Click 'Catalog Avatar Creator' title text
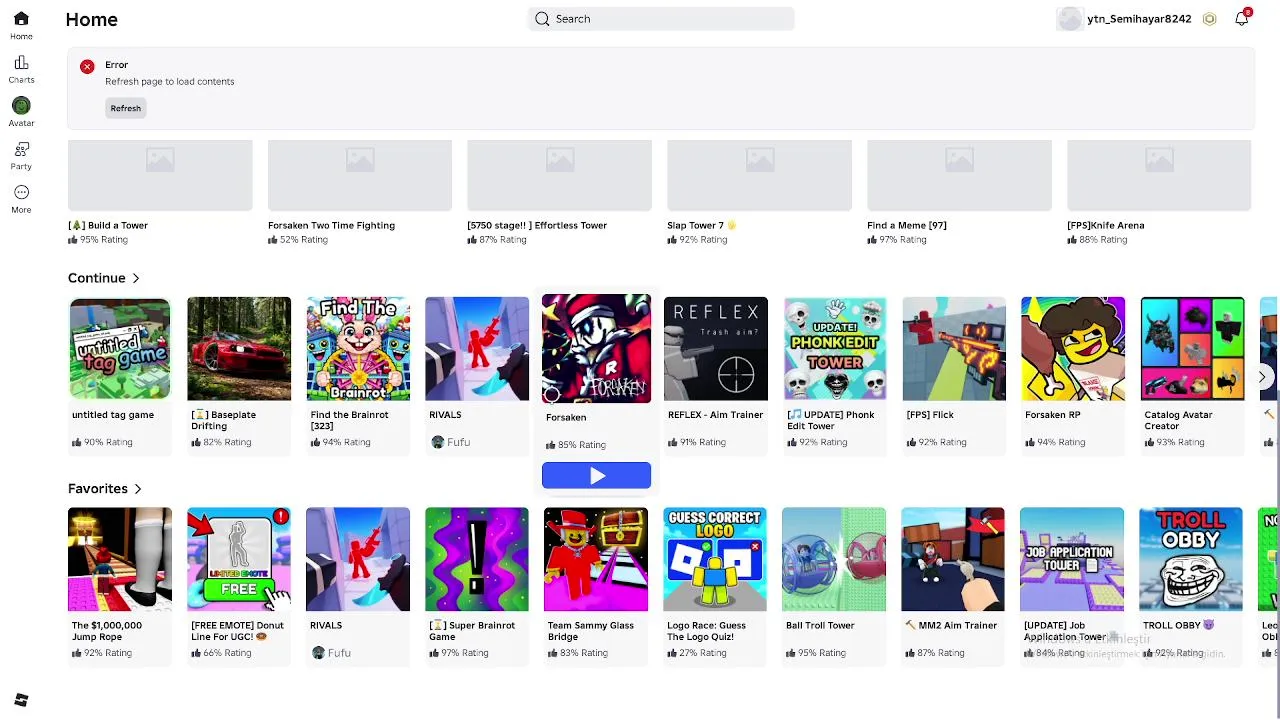Image resolution: width=1280 pixels, height=720 pixels. 1178,420
